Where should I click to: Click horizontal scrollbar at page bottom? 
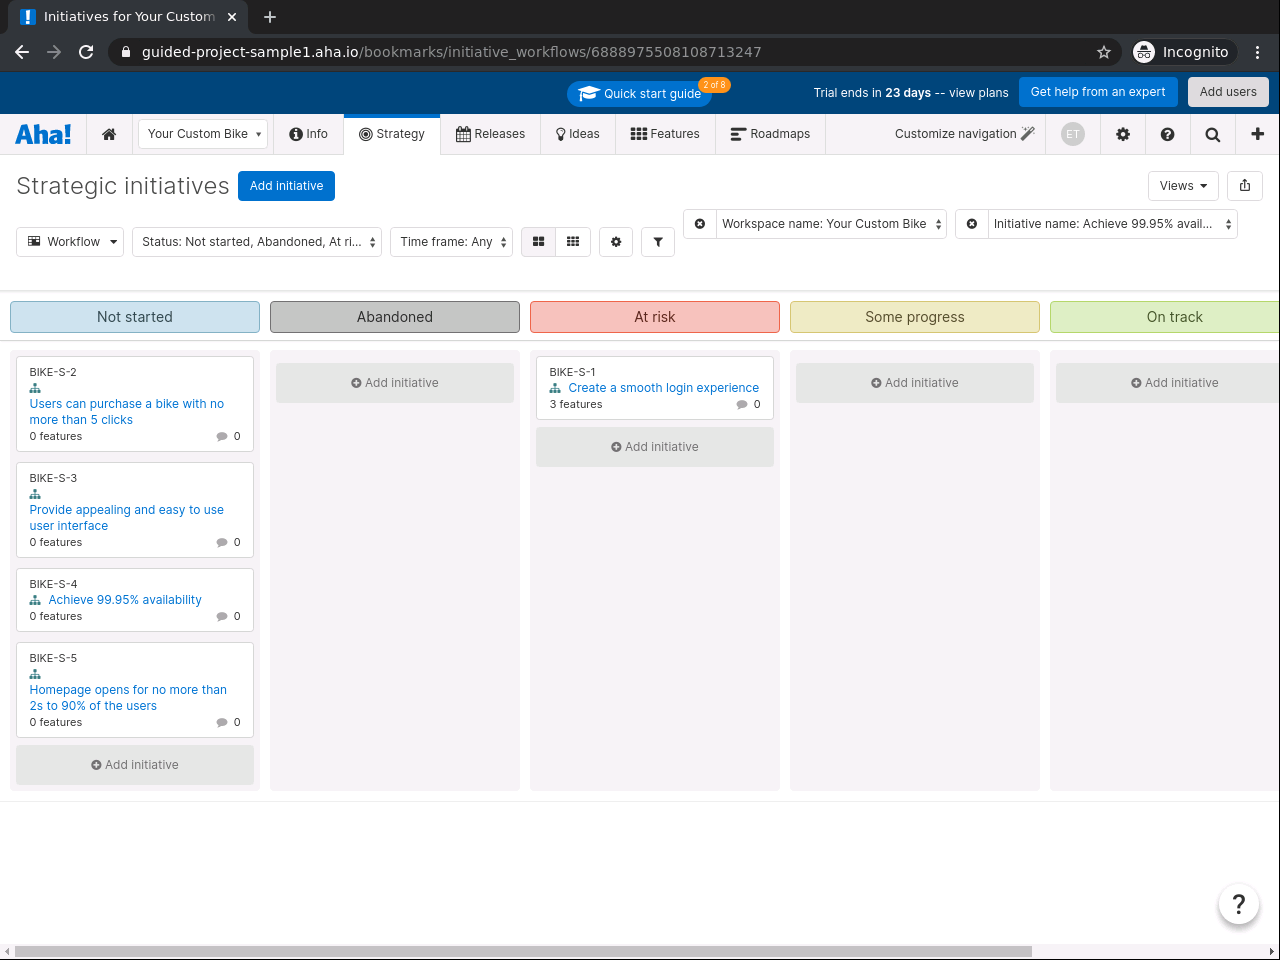click(x=523, y=952)
